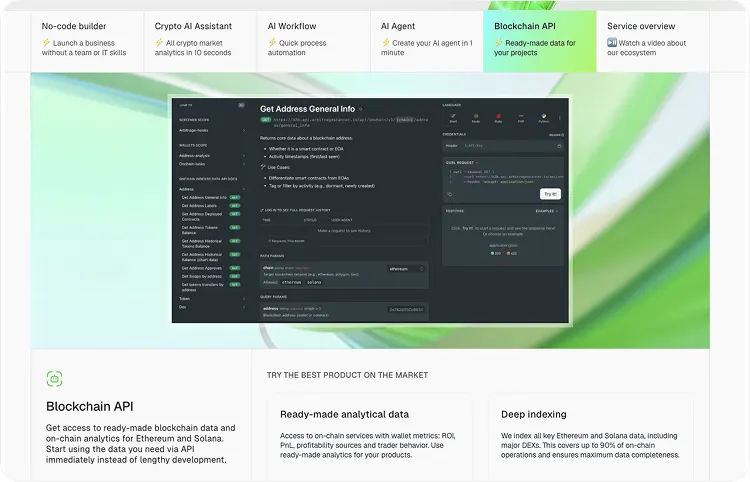Click the 'Make a request to see history' text

344,231
